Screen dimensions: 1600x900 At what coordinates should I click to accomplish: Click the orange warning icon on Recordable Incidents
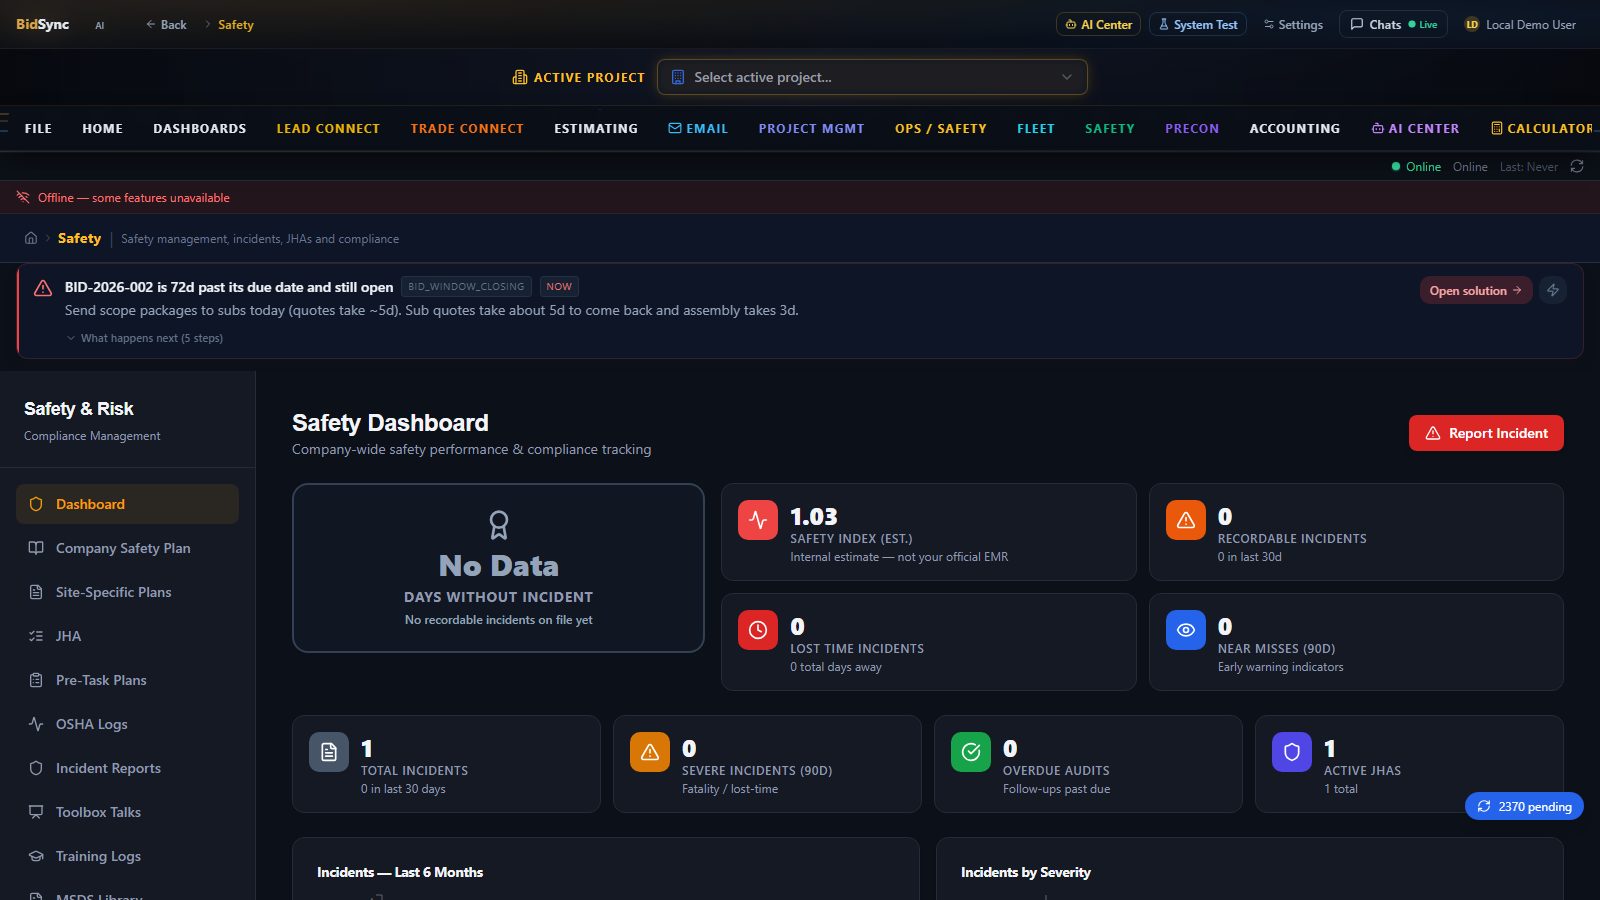[1186, 520]
